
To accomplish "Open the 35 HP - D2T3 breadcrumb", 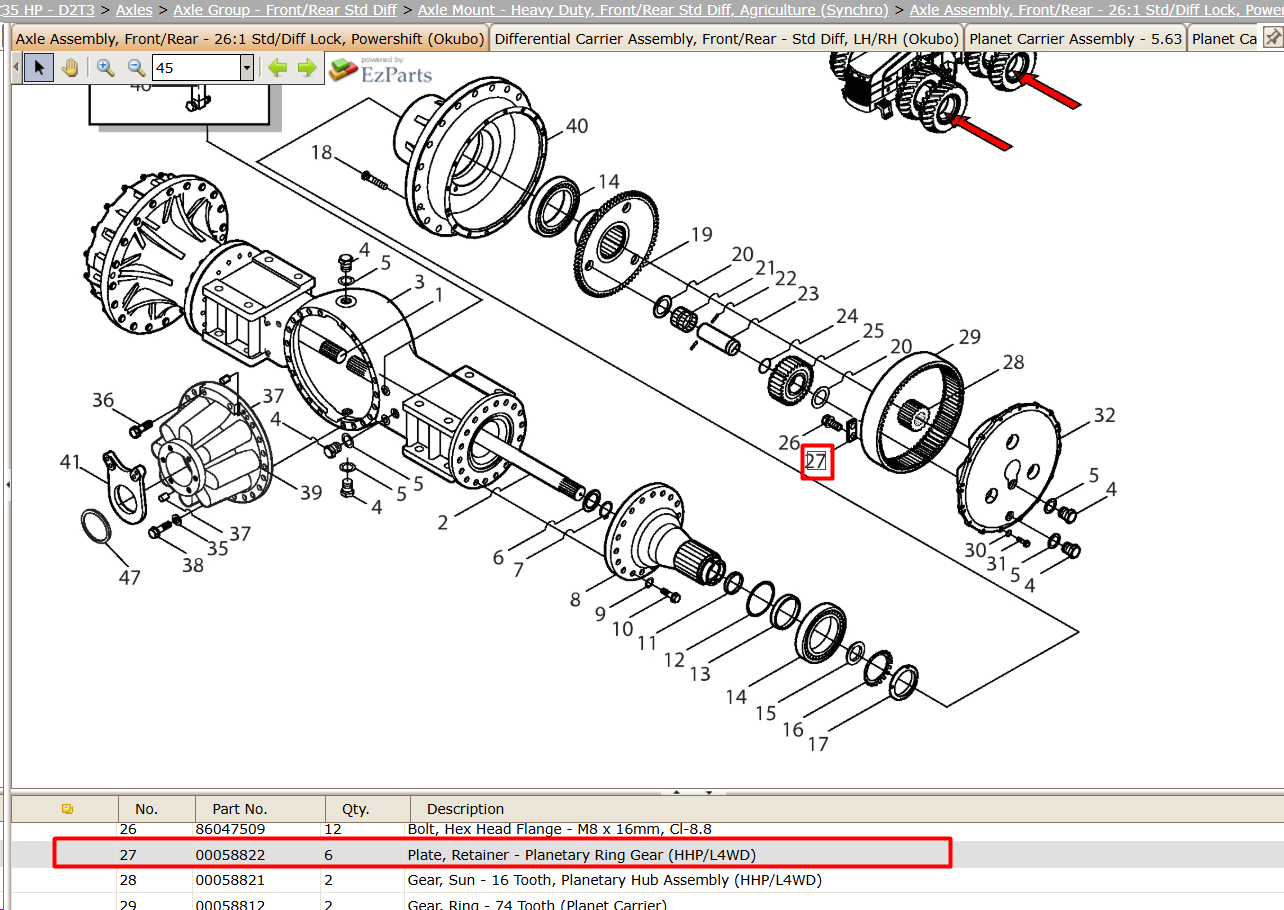I will (x=48, y=10).
